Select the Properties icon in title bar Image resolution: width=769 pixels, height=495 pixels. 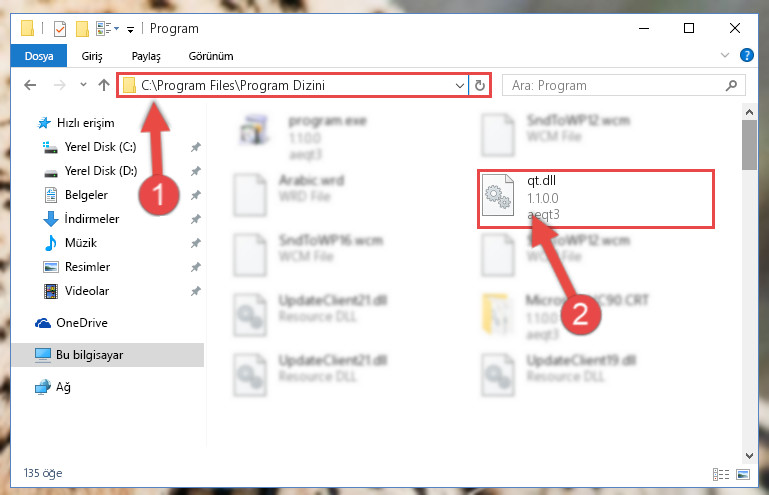coord(60,29)
